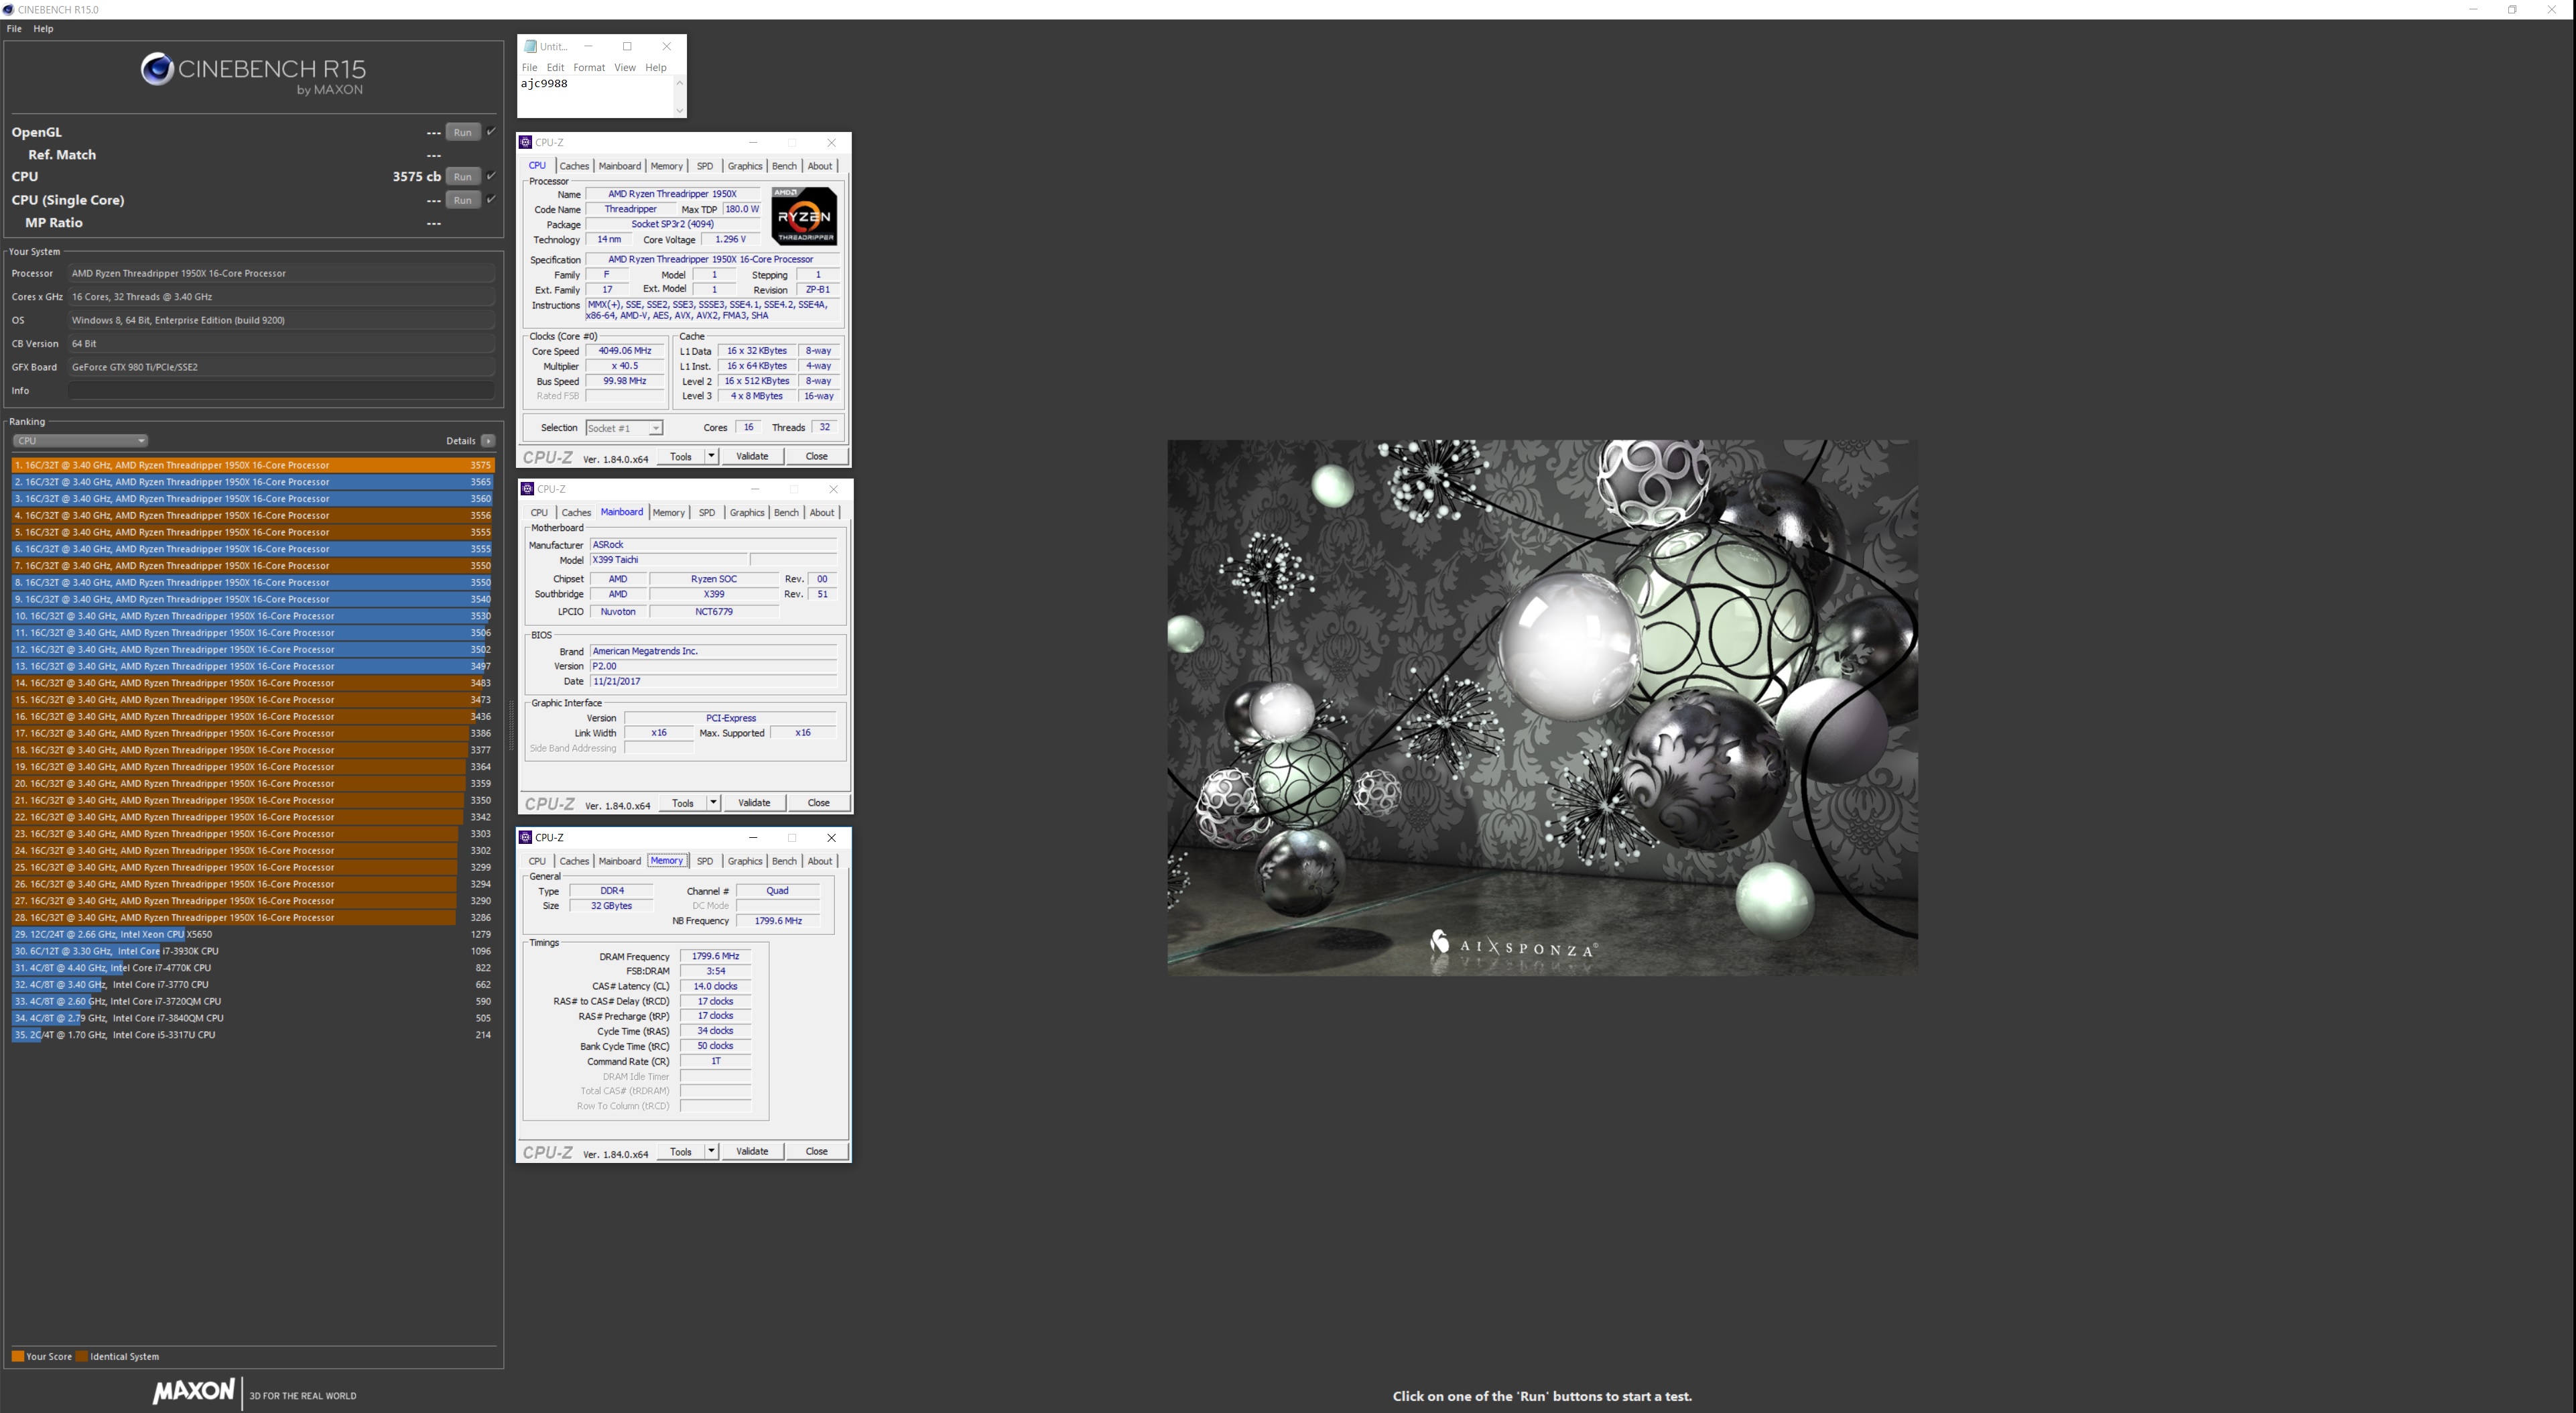The height and width of the screenshot is (1413, 2576).
Task: Maximize the Notepad window
Action: point(627,46)
